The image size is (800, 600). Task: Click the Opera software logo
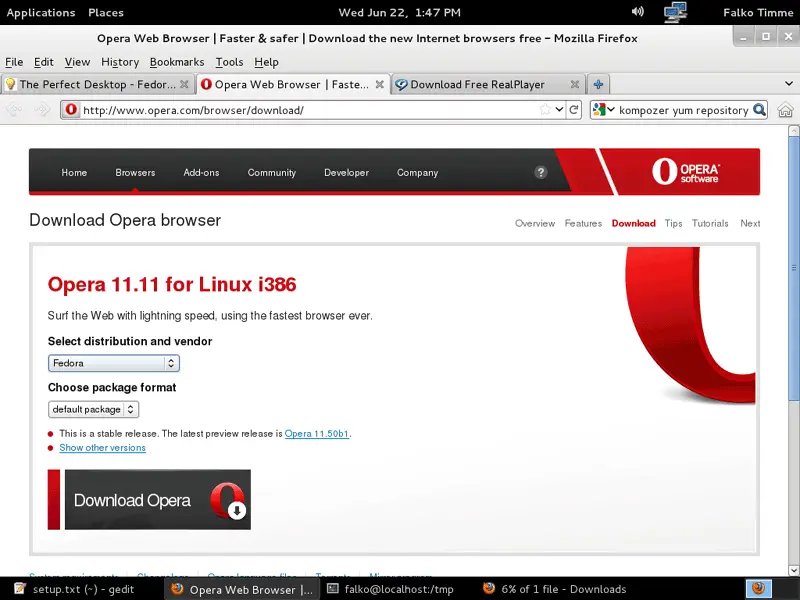(x=685, y=171)
